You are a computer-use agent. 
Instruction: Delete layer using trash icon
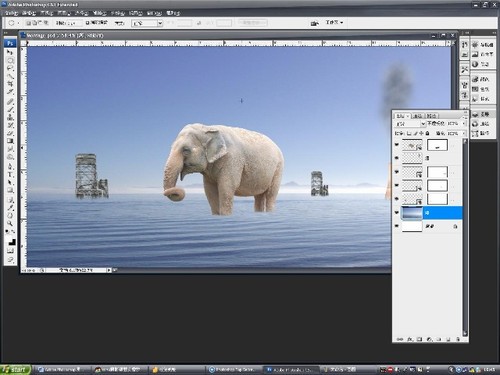458,339
